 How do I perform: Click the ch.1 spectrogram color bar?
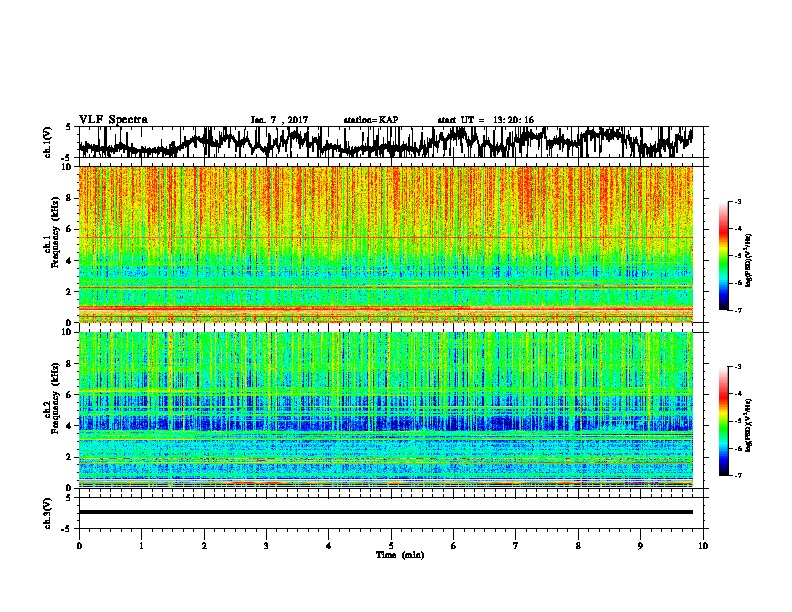[724, 256]
